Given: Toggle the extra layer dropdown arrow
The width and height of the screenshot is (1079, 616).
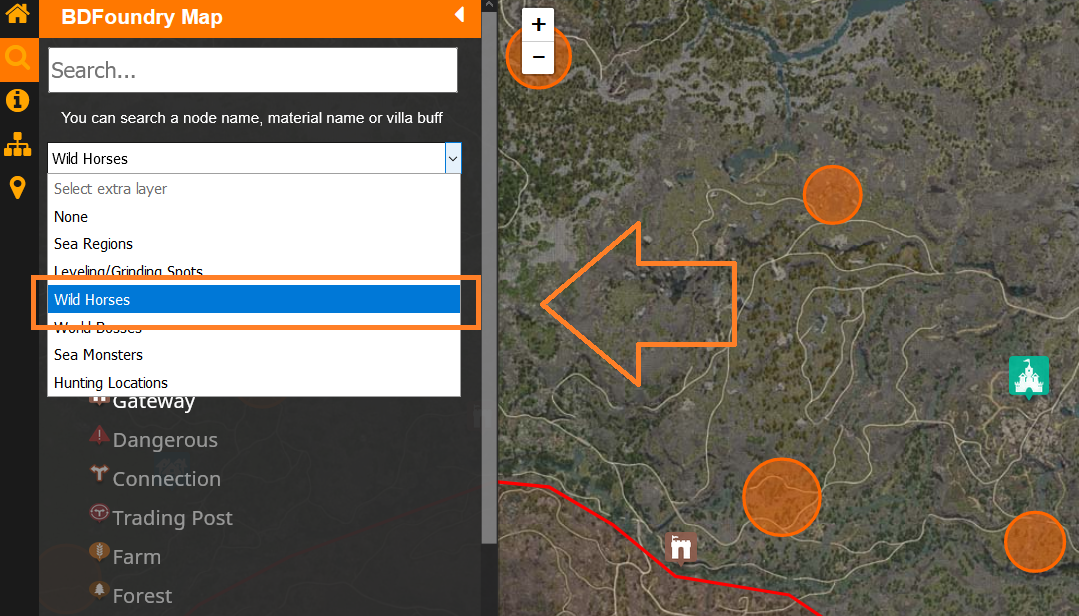Looking at the screenshot, I should coord(453,158).
